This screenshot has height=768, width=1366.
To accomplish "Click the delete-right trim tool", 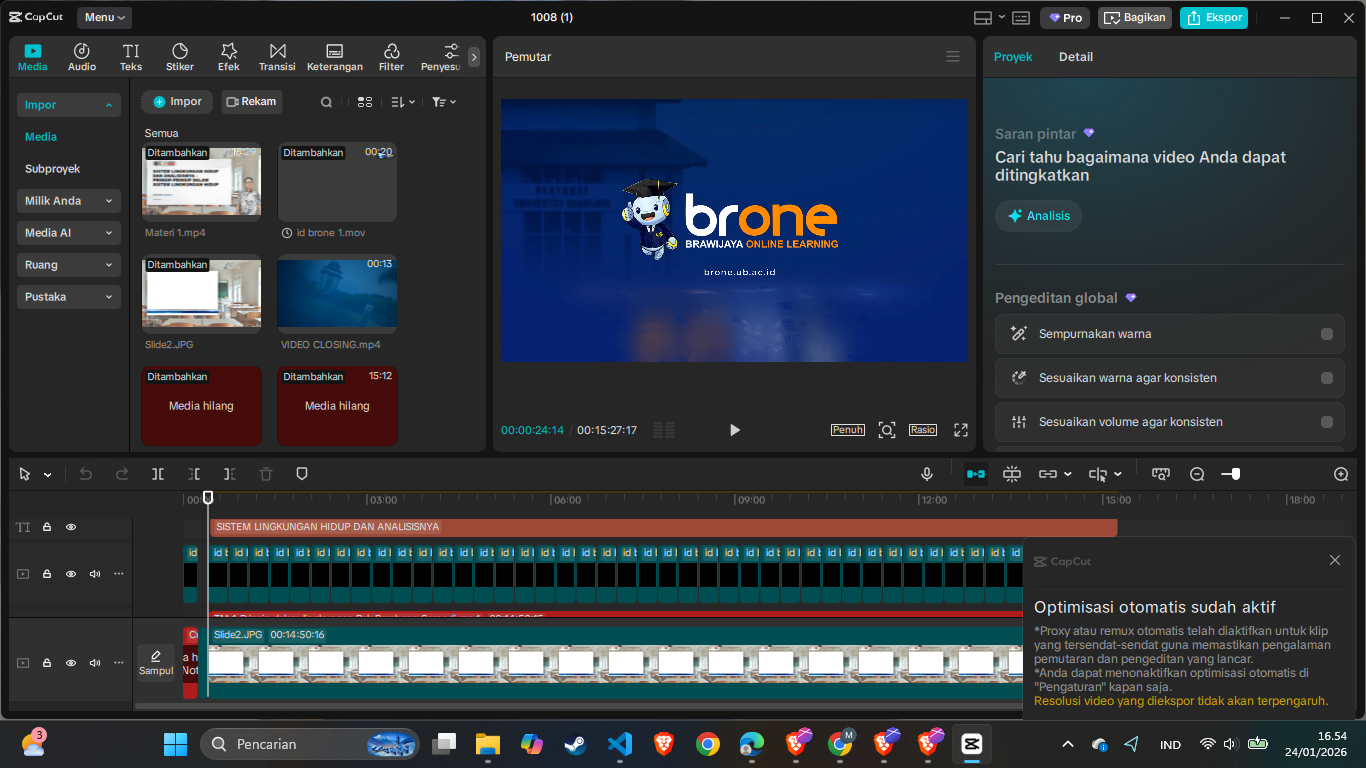I will pyautogui.click(x=230, y=474).
